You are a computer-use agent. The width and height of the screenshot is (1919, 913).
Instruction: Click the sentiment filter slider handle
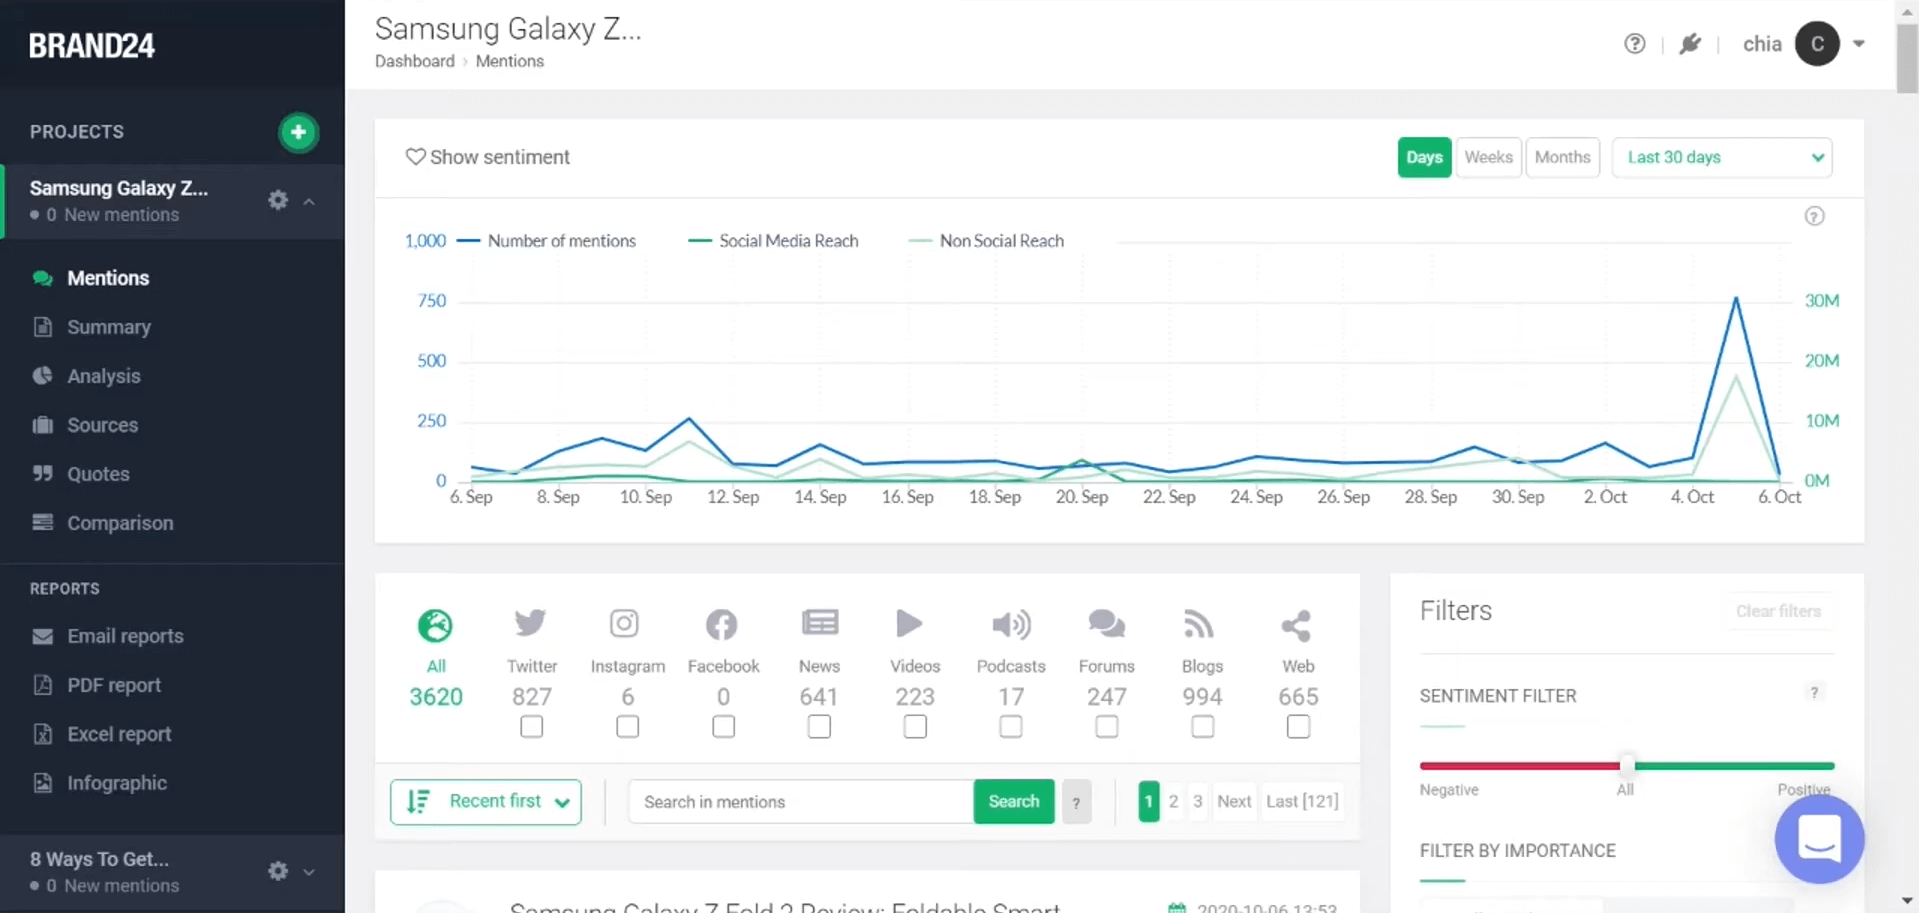coord(1627,766)
